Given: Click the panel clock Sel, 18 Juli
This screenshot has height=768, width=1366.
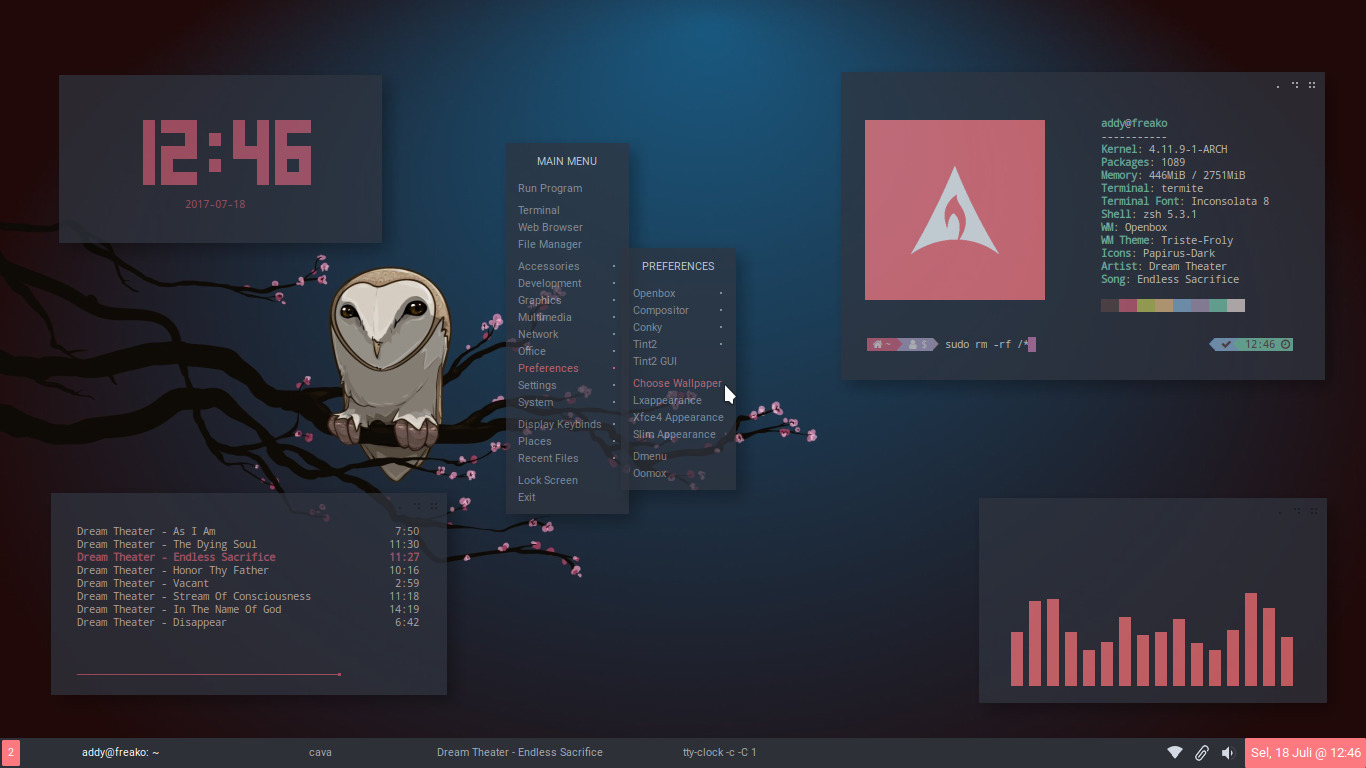Looking at the screenshot, I should click(1305, 752).
